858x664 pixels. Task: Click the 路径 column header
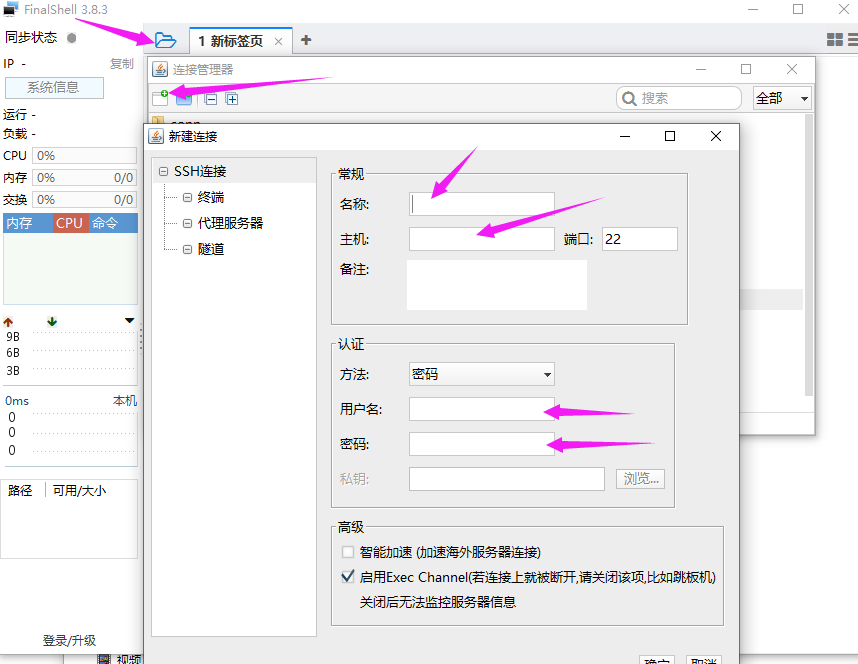tap(20, 490)
